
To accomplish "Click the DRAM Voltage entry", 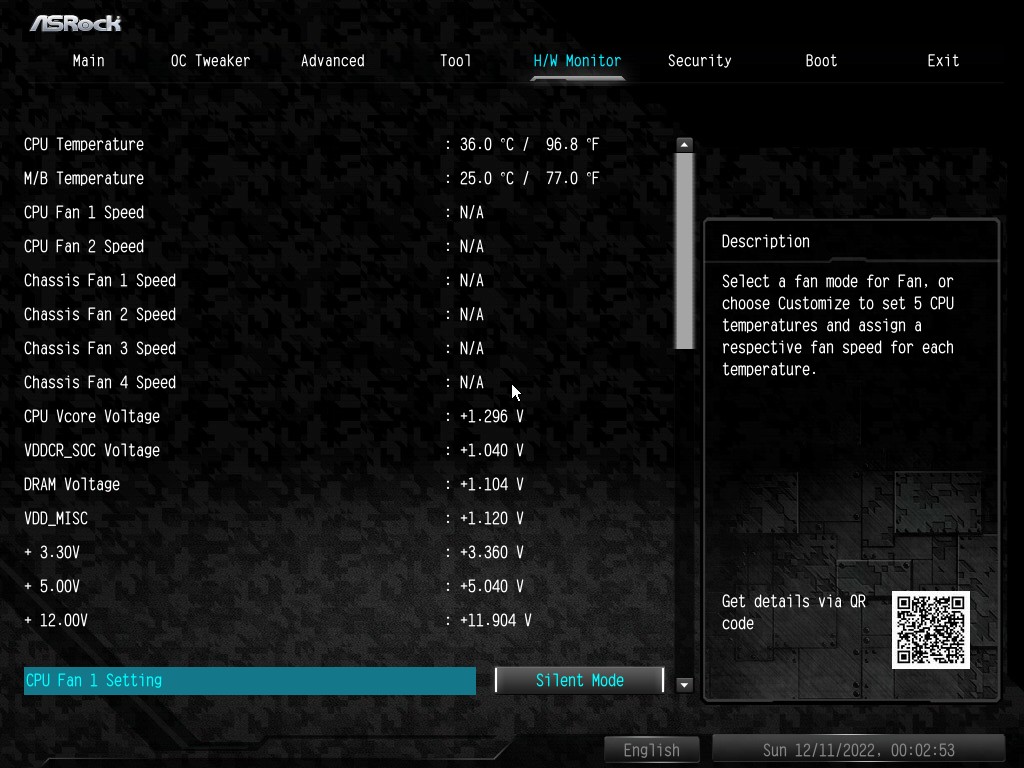I will pos(72,484).
